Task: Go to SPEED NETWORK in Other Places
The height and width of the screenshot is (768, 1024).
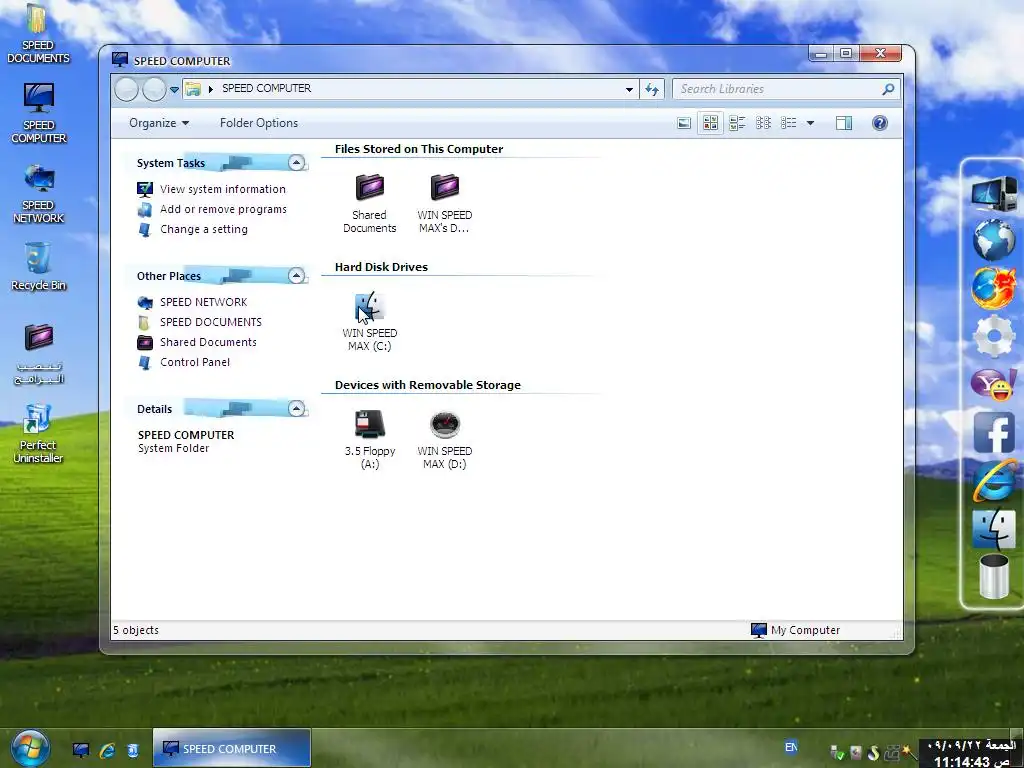Action: tap(203, 302)
